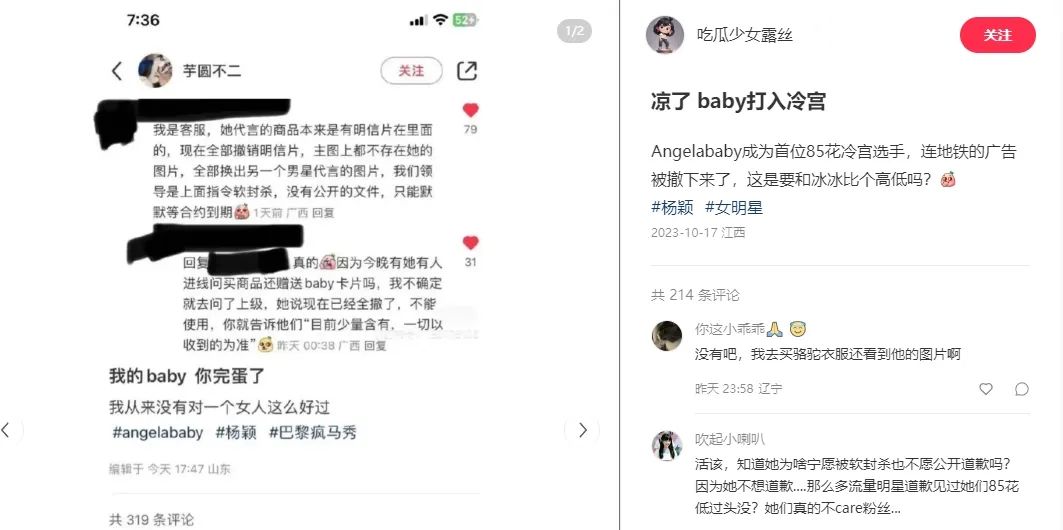Heart the 你这小乖乖 comment
This screenshot has height=530, width=1063.
coord(986,389)
